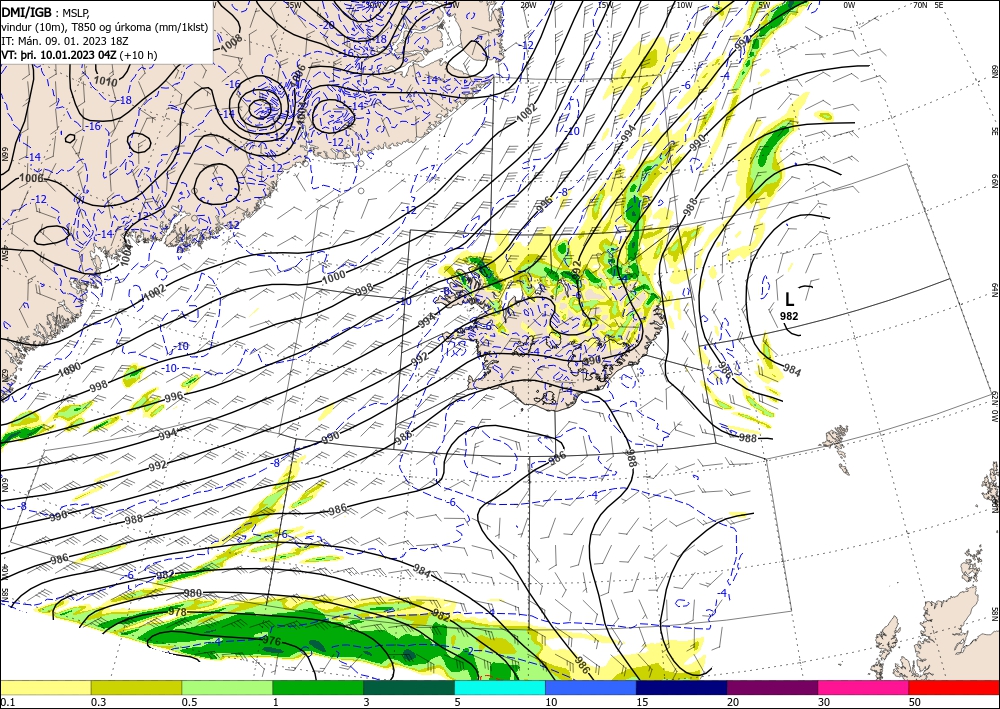
Task: Click the legend value '30'
Action: [x=824, y=702]
